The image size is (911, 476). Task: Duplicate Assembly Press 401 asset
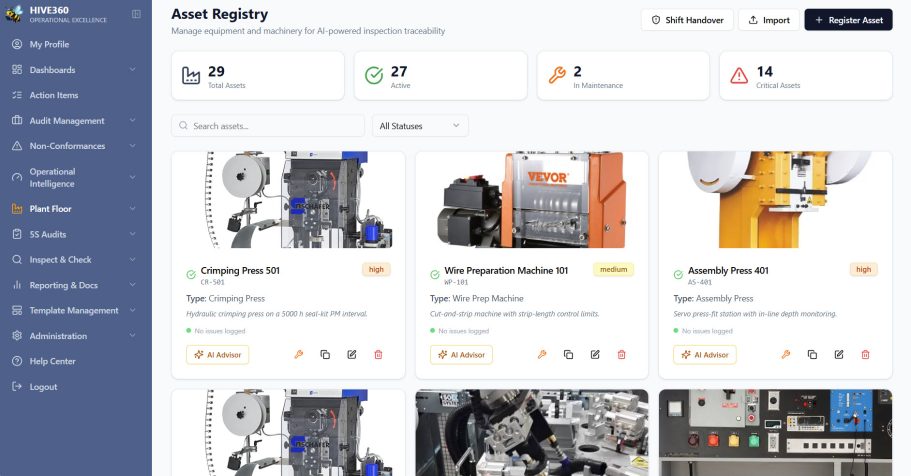pyautogui.click(x=812, y=355)
